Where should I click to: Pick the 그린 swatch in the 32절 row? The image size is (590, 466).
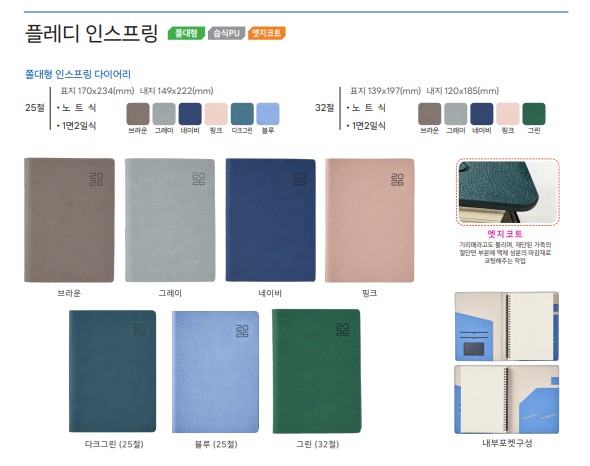[x=534, y=114]
